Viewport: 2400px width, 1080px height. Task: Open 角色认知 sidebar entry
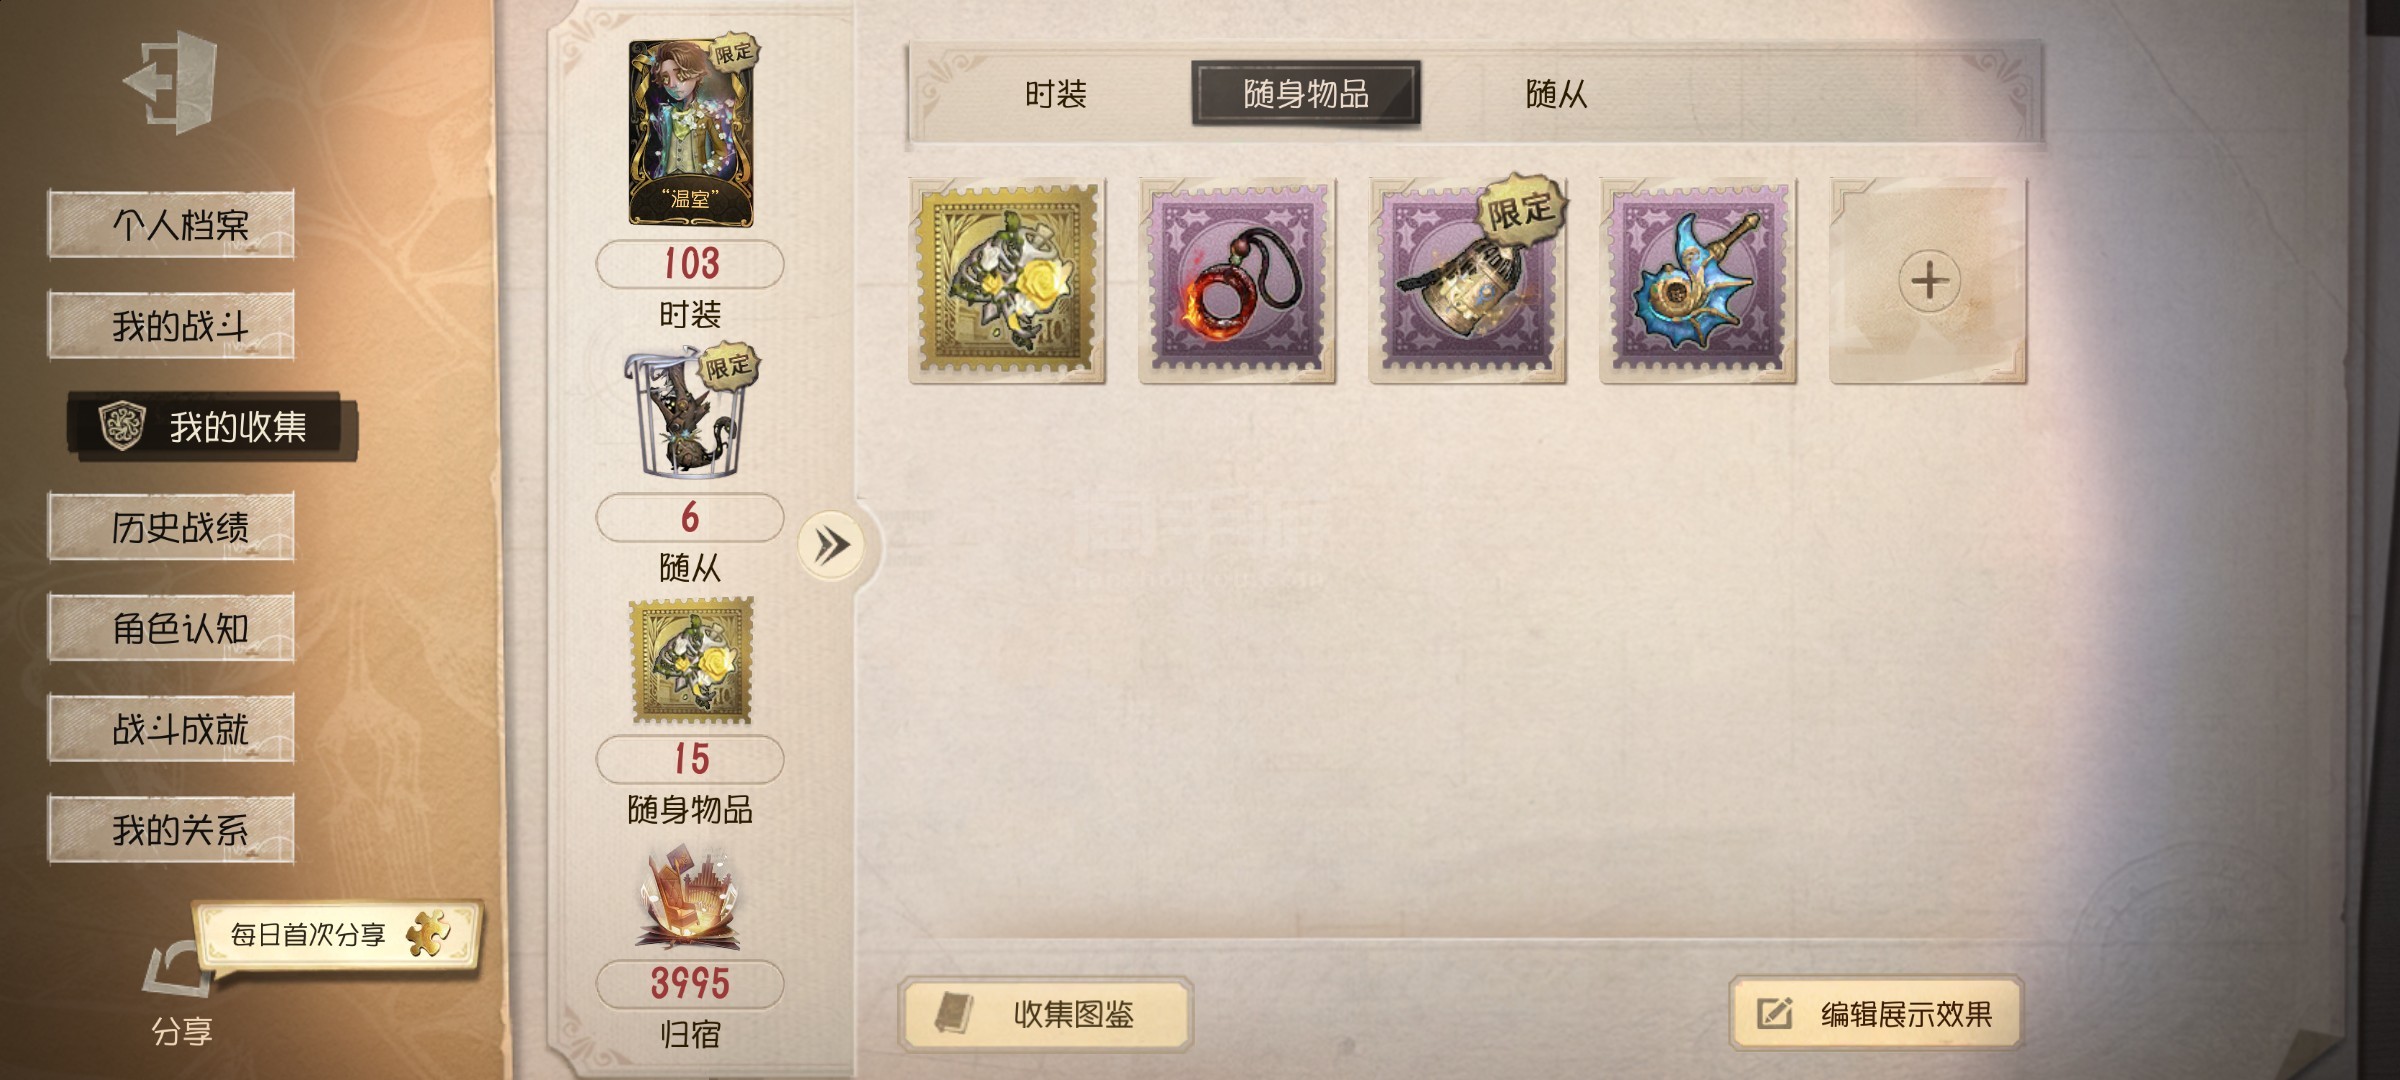tap(171, 628)
